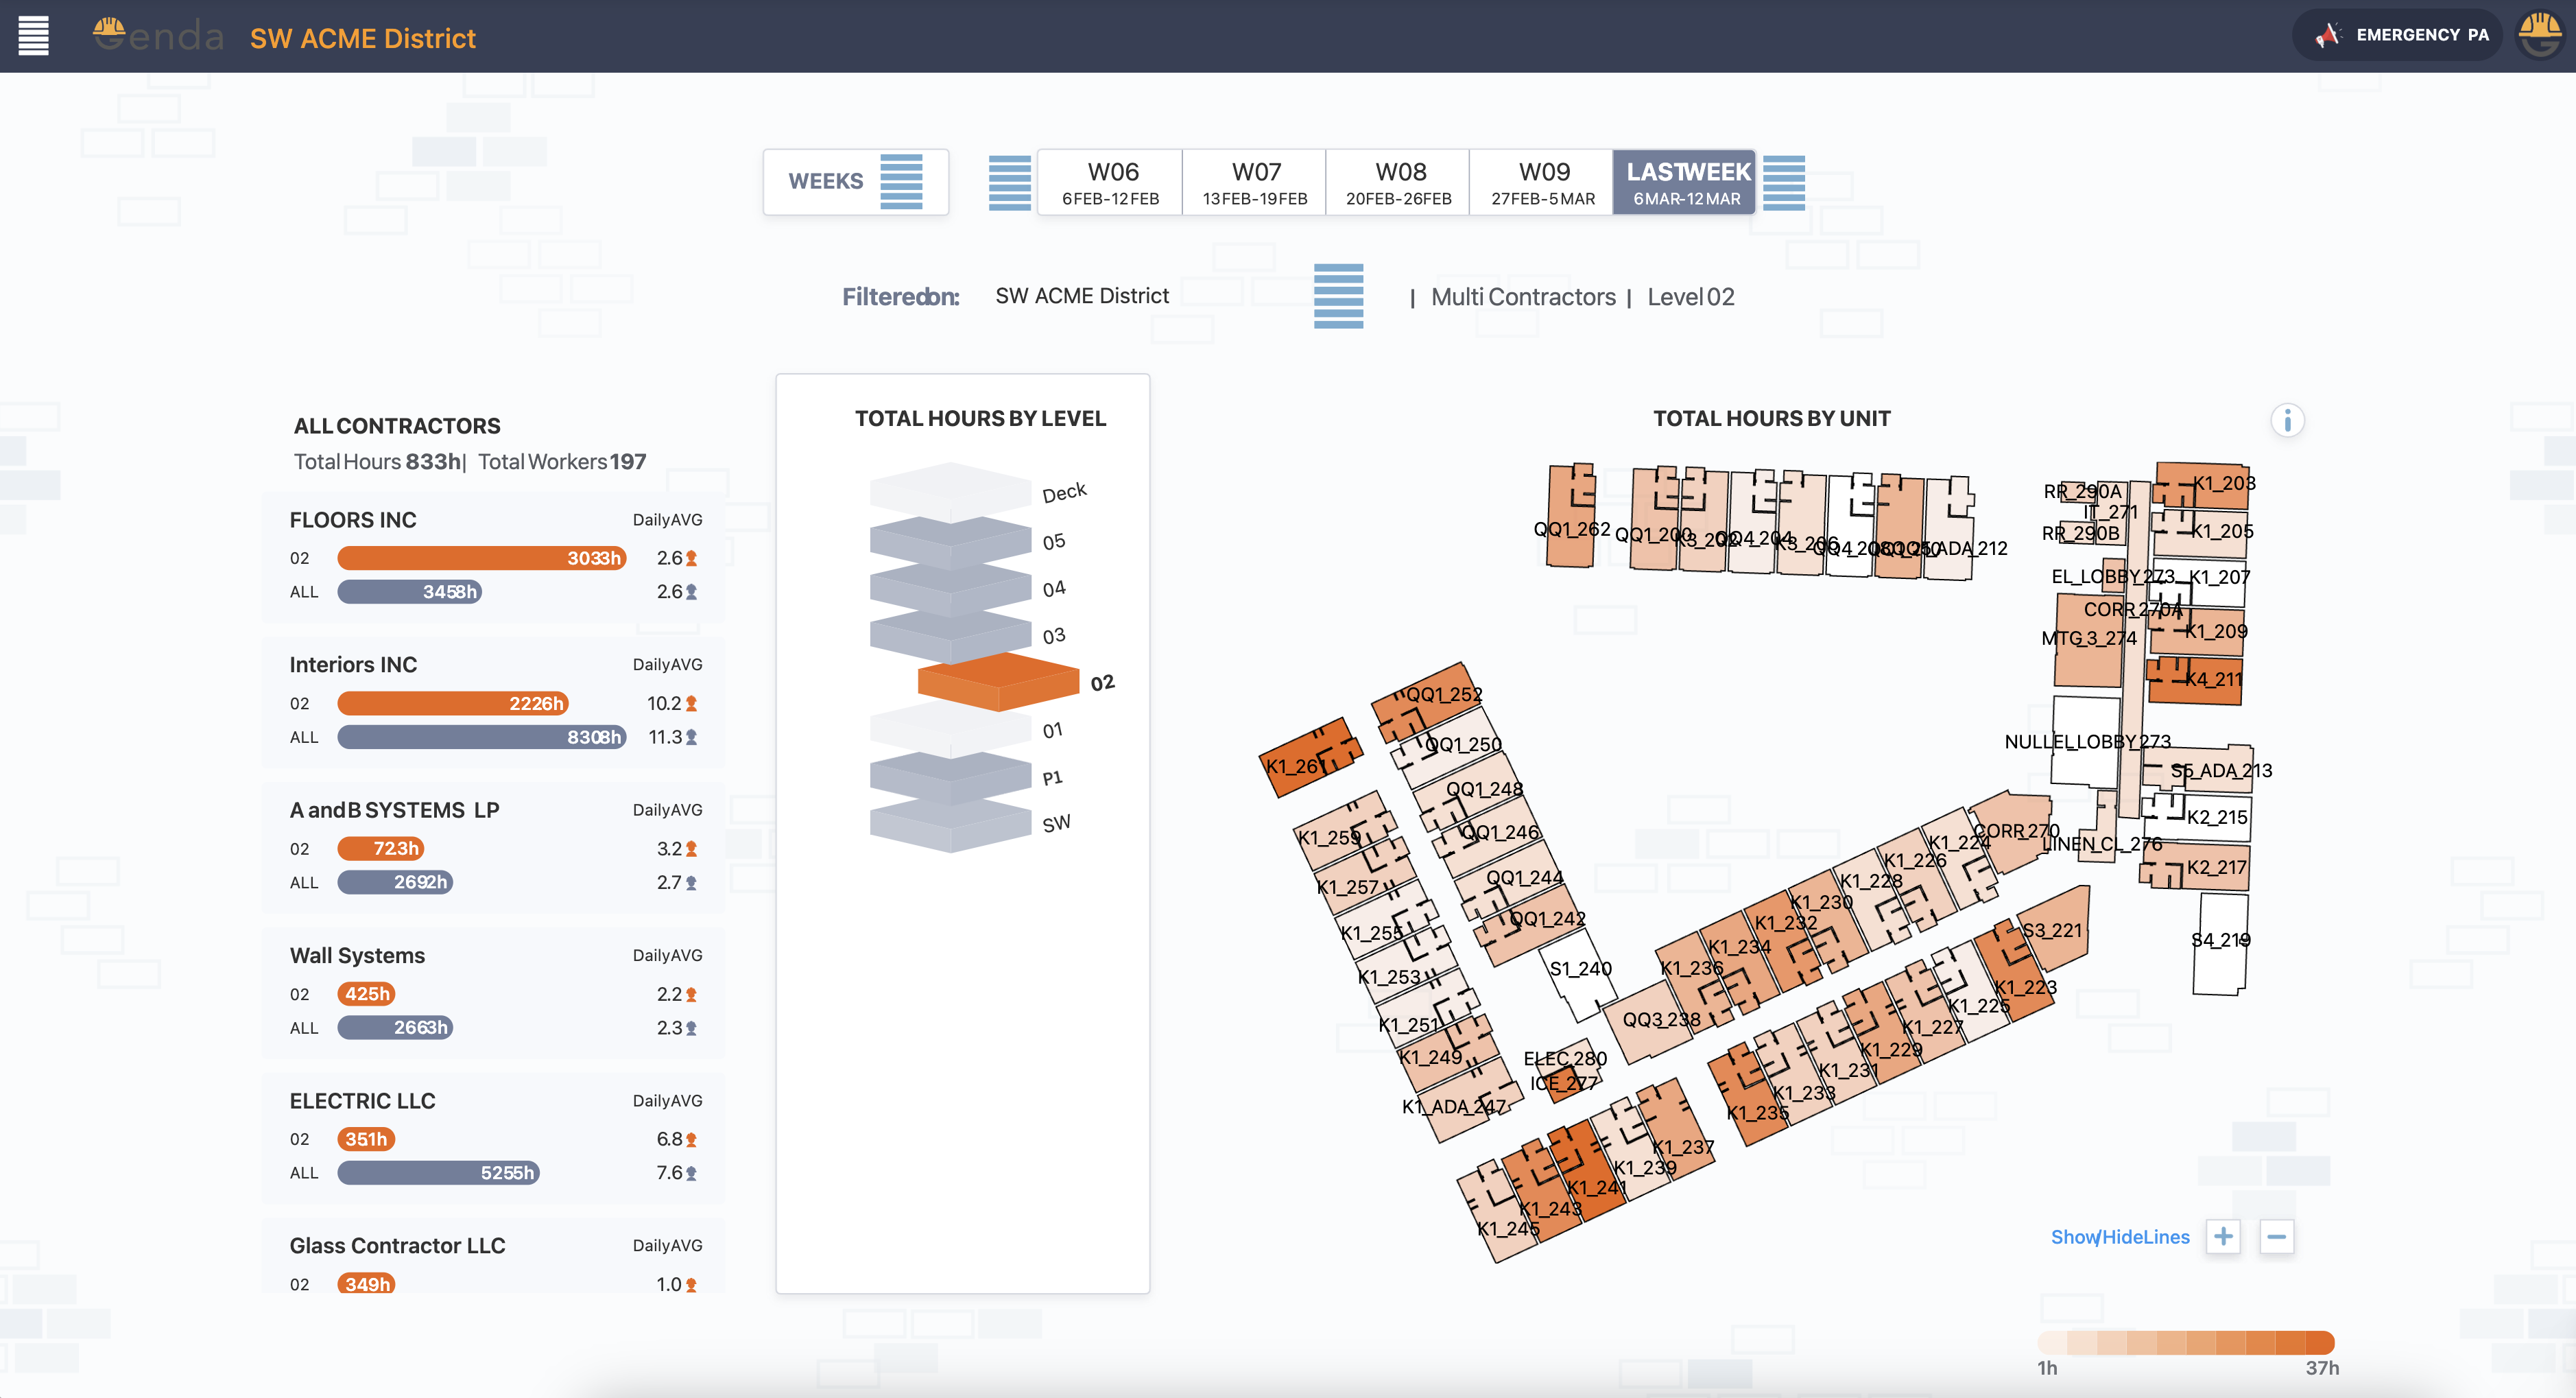Click the list icon left of W06
Image resolution: width=2576 pixels, height=1398 pixels.
(x=1009, y=182)
